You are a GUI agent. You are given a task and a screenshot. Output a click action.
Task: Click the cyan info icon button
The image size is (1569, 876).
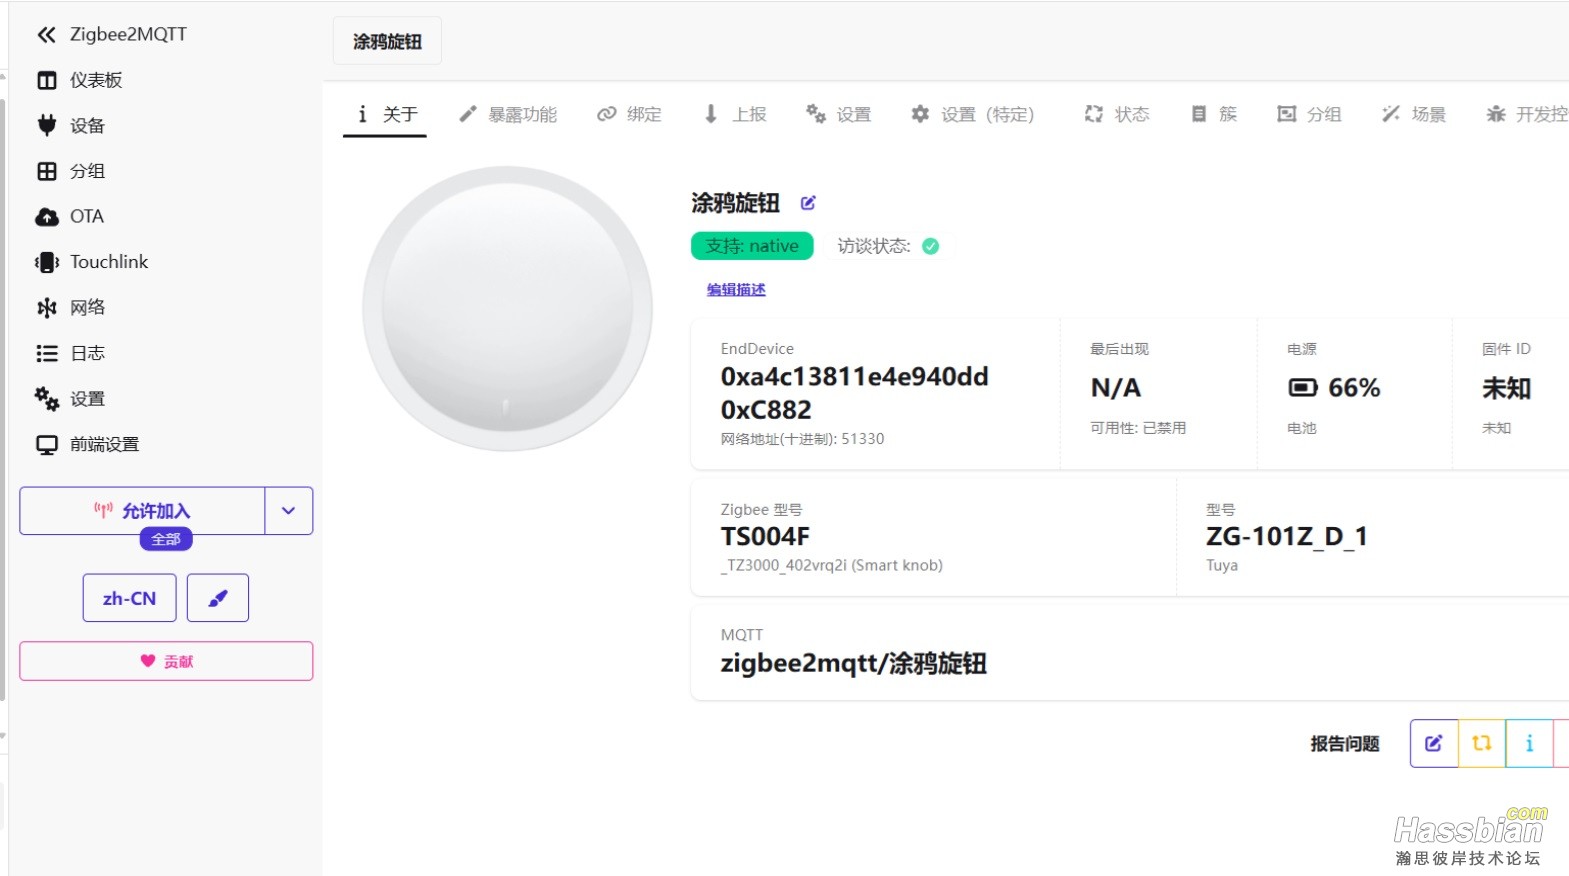coord(1528,743)
